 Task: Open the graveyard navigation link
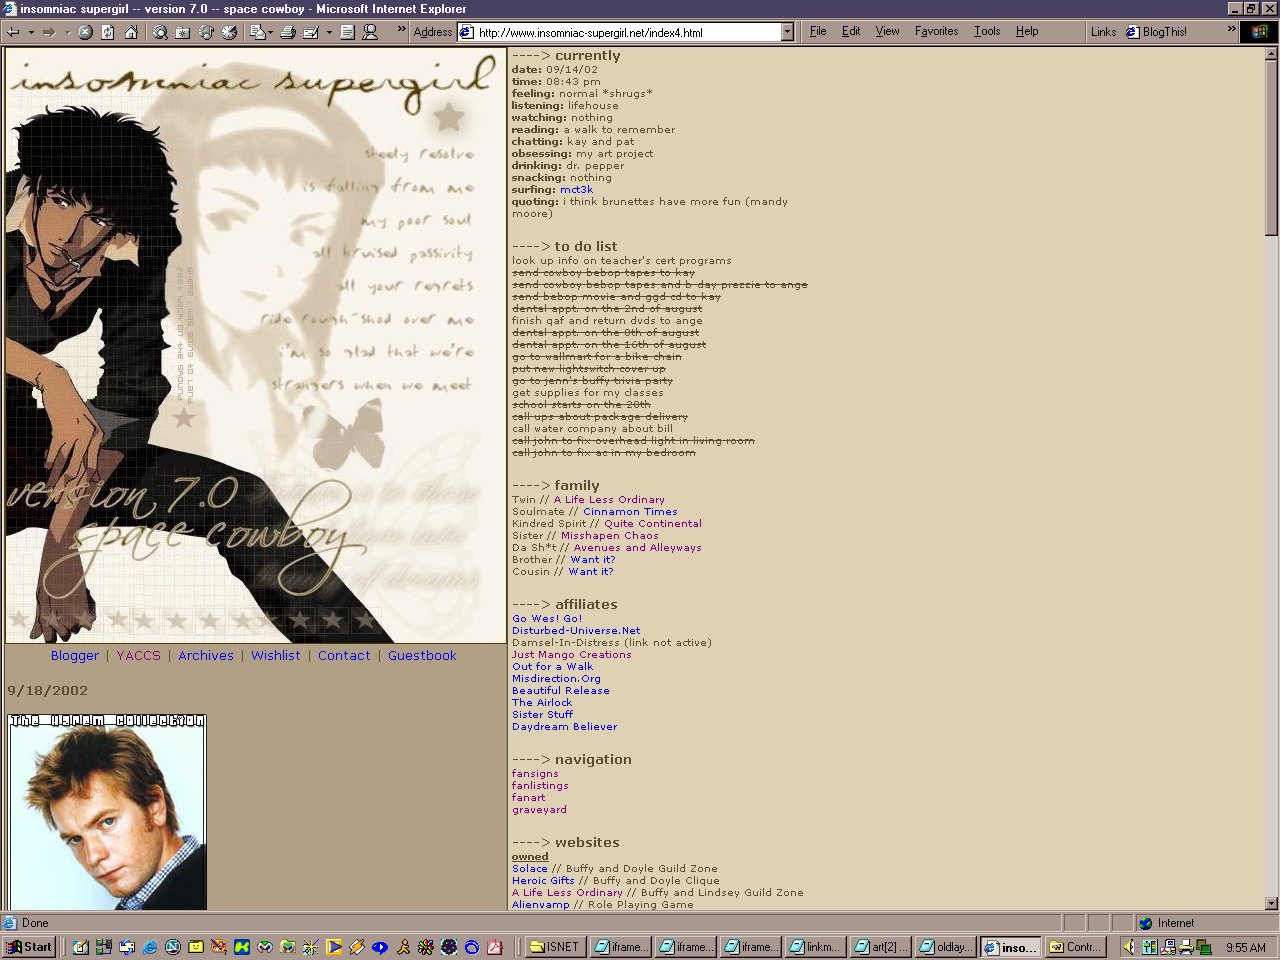(x=539, y=810)
